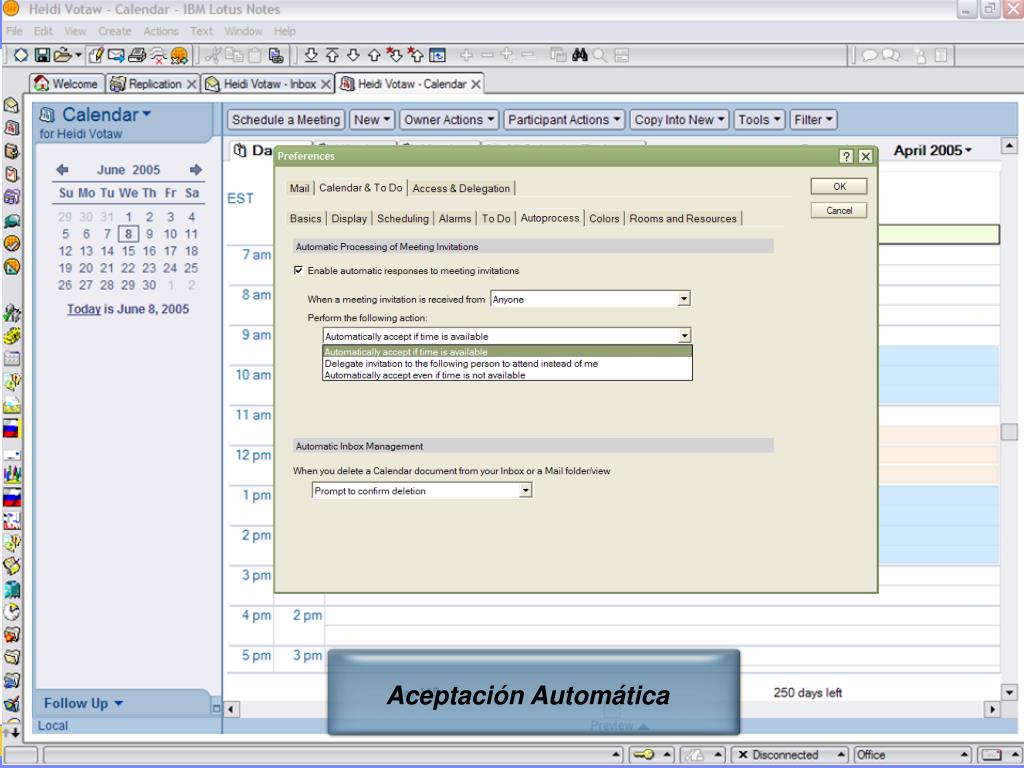Open the Rooms and Resources sub-tab
1024x768 pixels.
(683, 218)
